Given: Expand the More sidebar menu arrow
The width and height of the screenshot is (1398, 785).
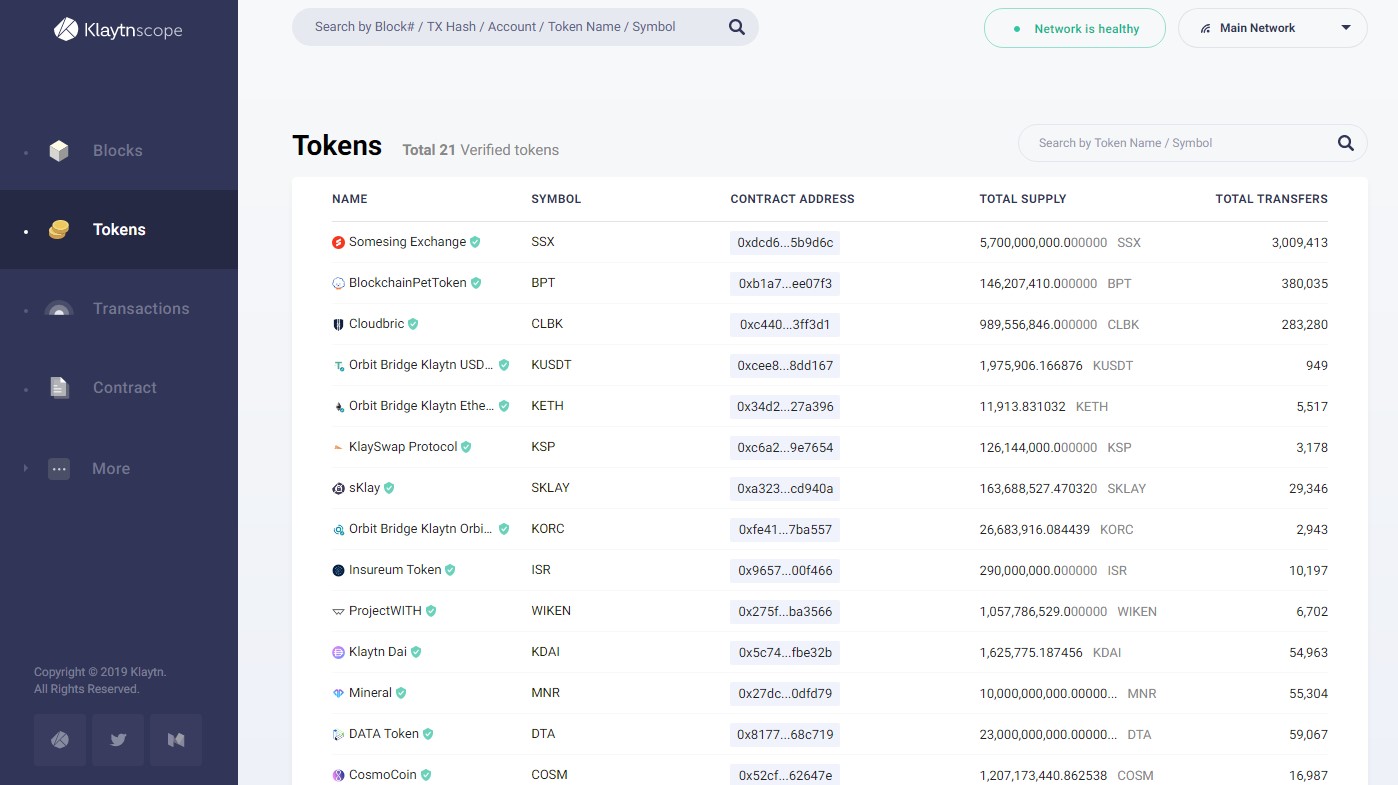Looking at the screenshot, I should (26, 468).
